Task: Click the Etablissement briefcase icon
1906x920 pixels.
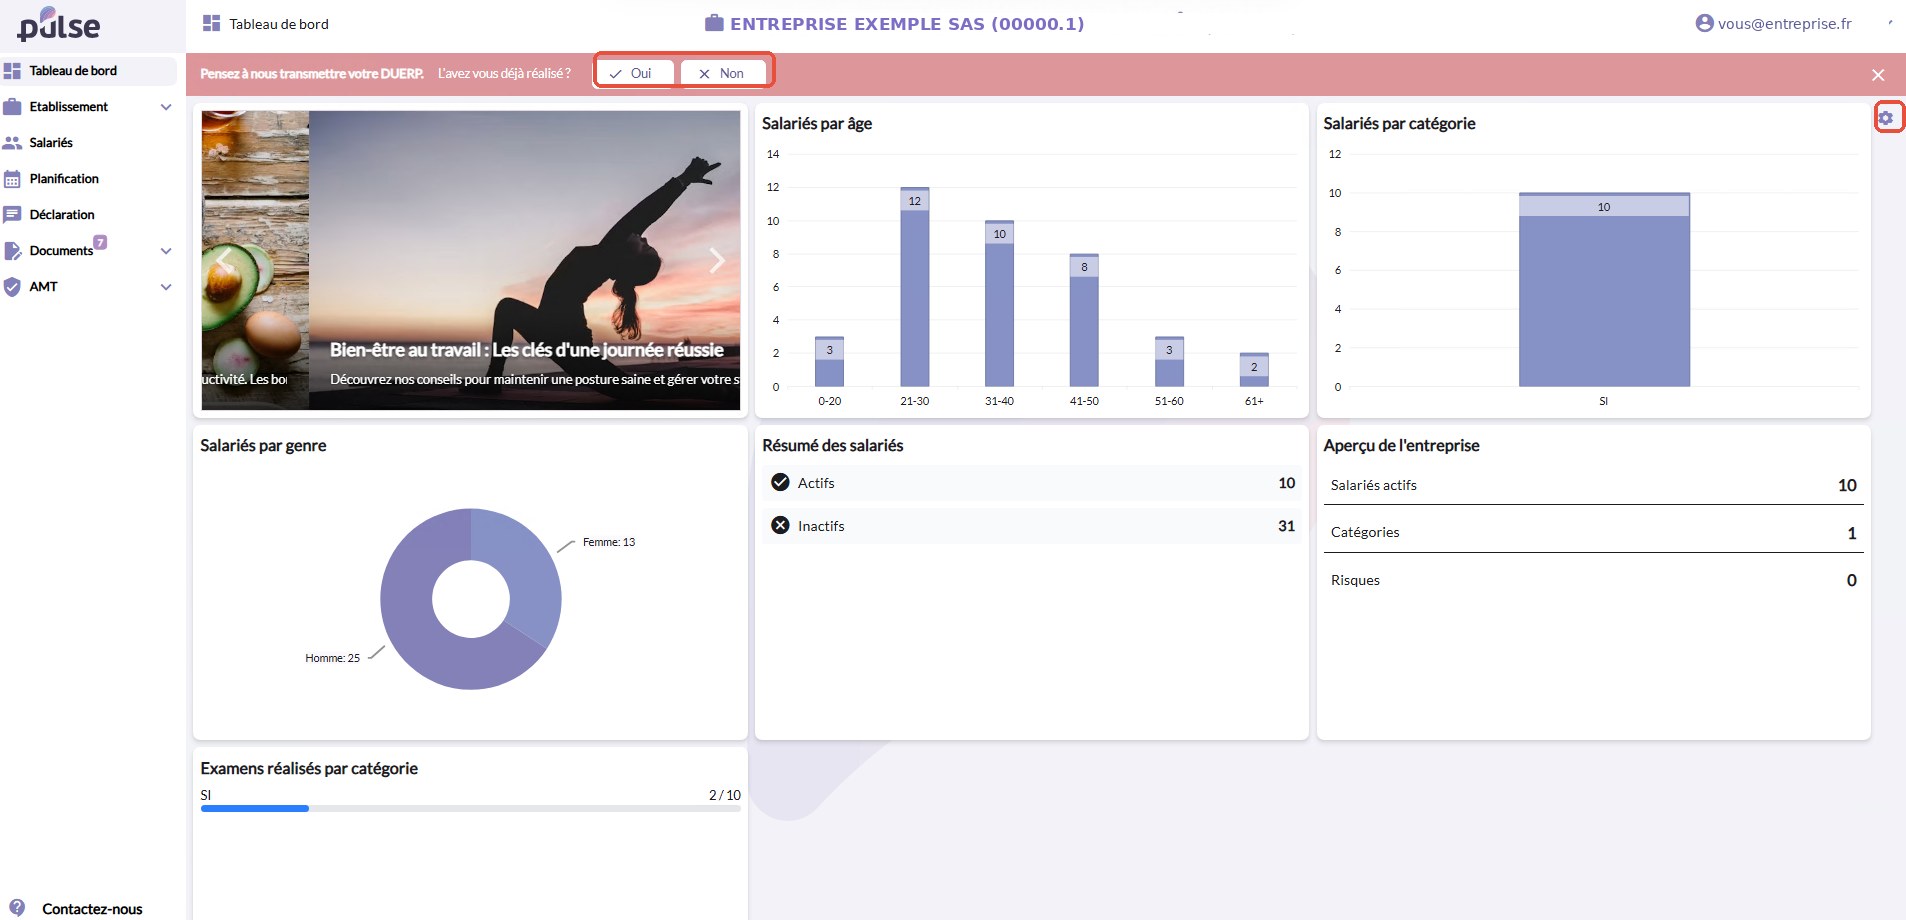Action: (12, 107)
